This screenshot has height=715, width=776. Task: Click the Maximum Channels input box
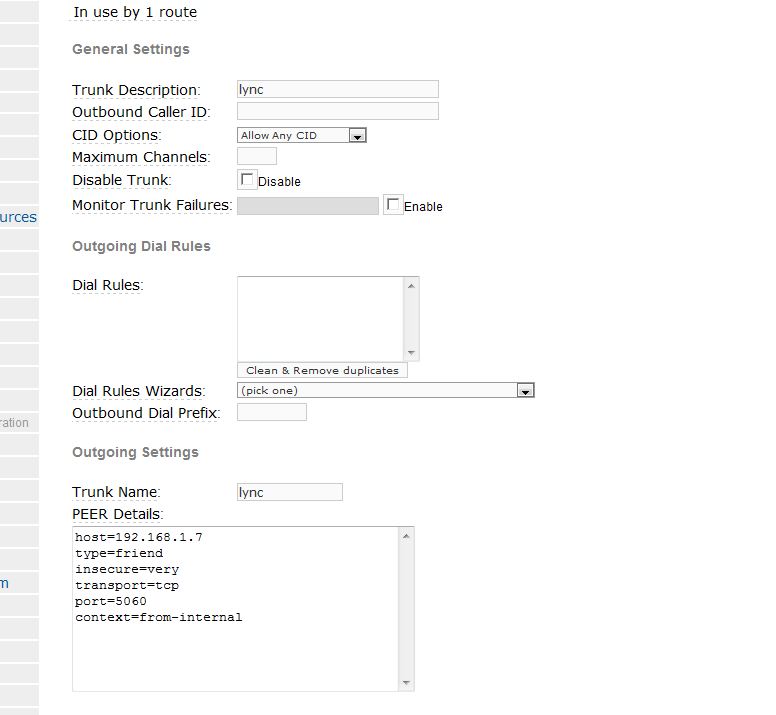[x=256, y=156]
